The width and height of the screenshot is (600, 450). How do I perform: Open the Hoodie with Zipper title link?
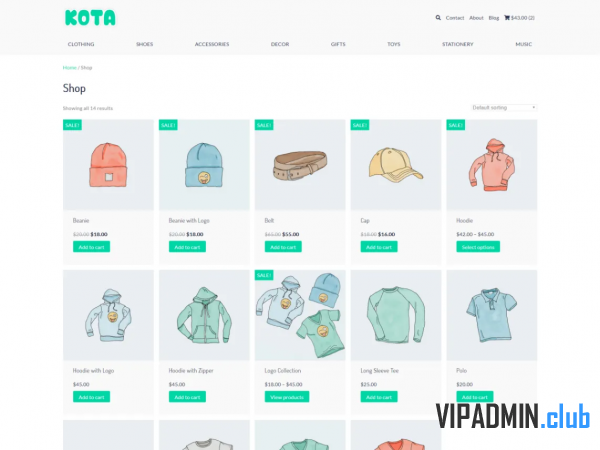tap(191, 370)
